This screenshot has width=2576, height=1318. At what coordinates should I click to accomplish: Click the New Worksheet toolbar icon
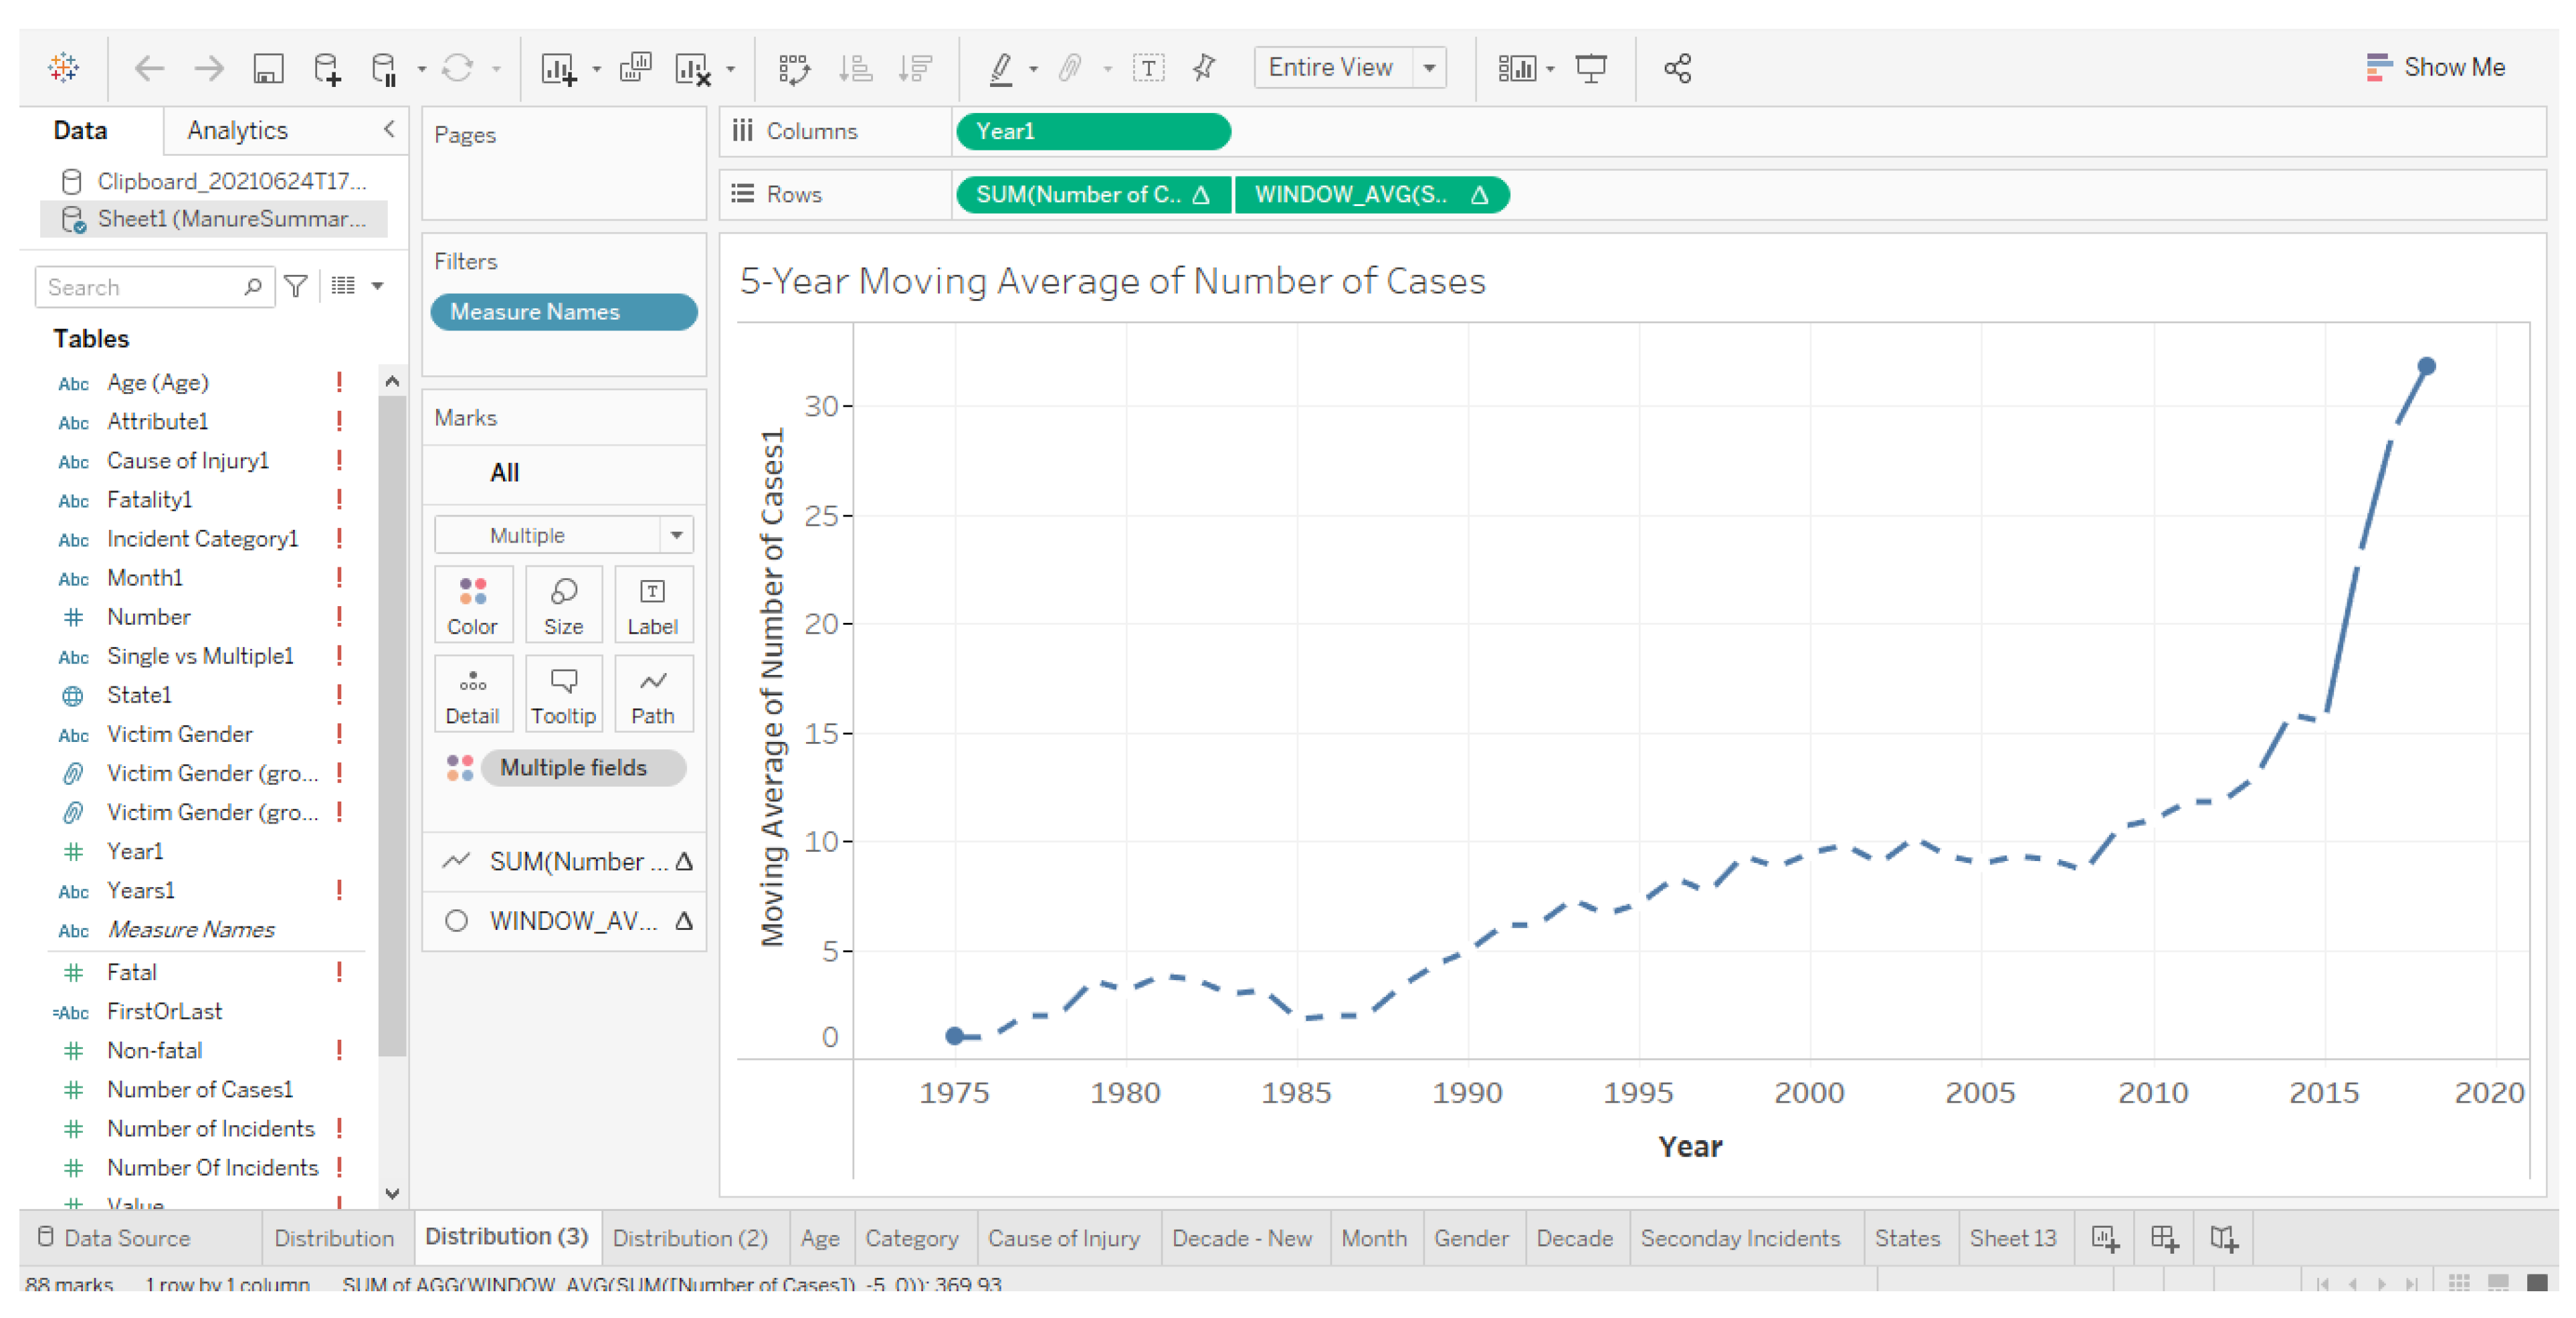coord(558,68)
